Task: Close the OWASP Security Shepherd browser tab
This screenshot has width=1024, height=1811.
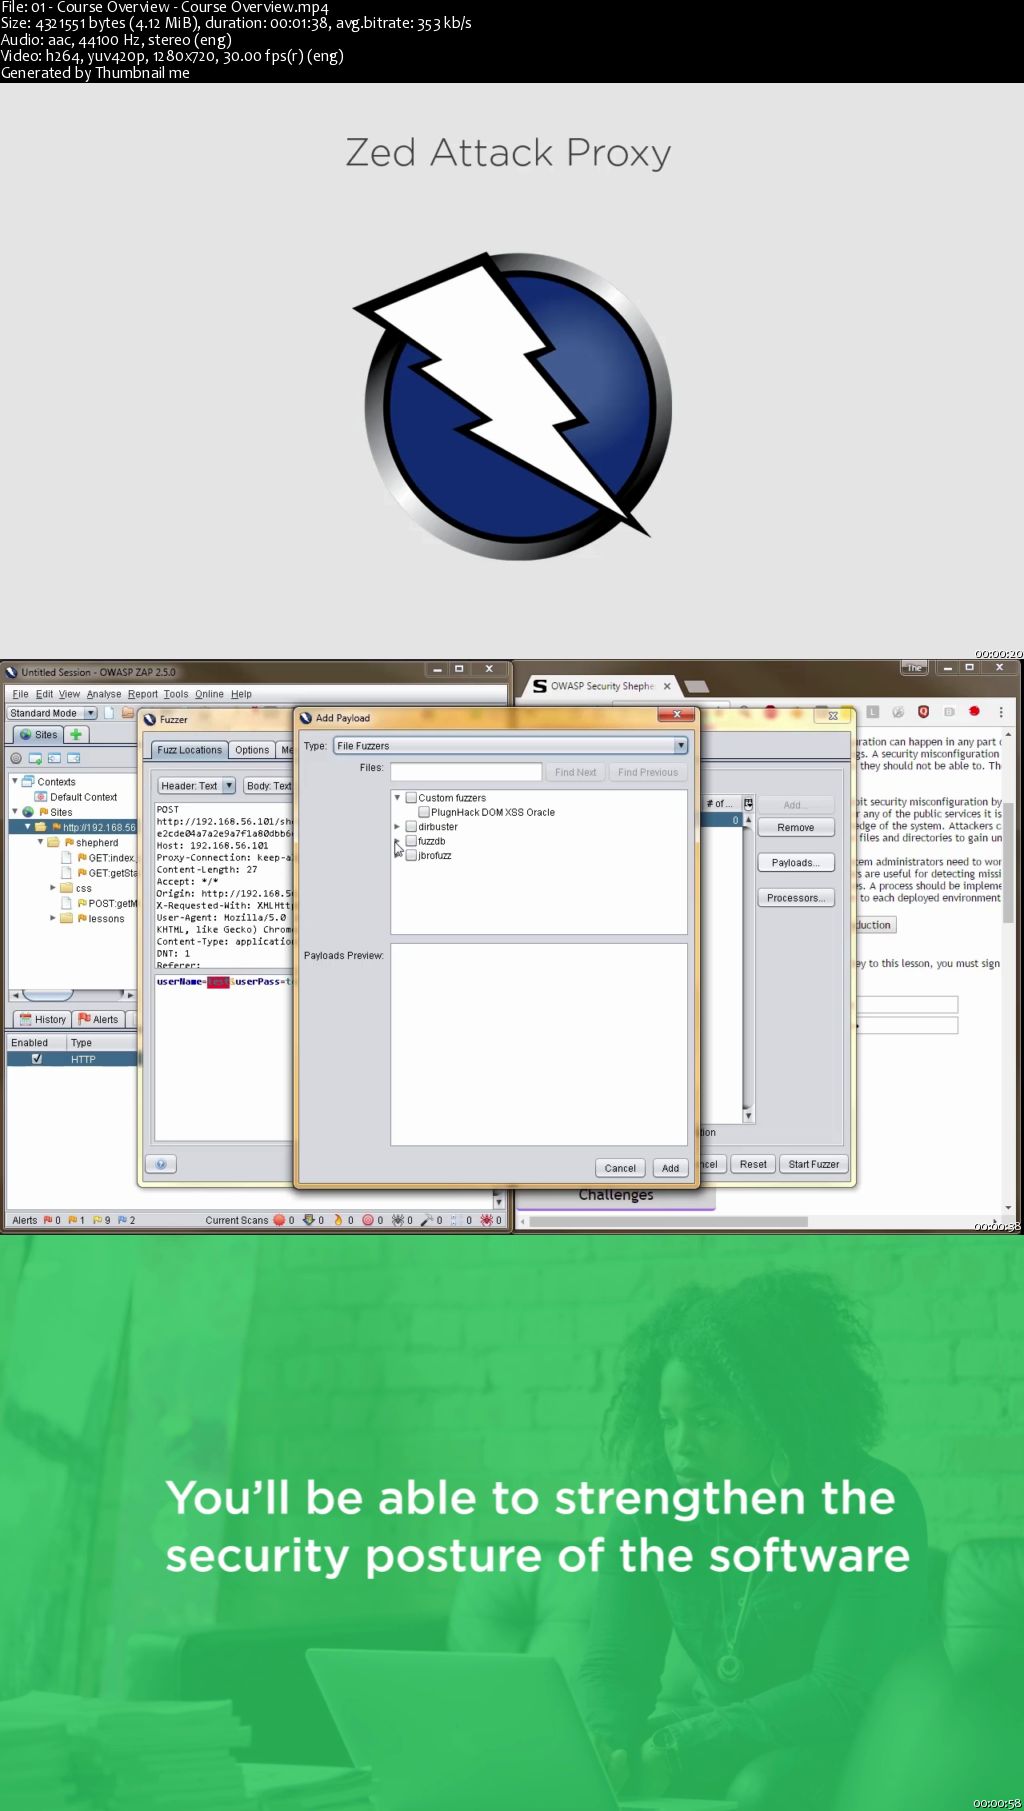Action: pos(667,686)
